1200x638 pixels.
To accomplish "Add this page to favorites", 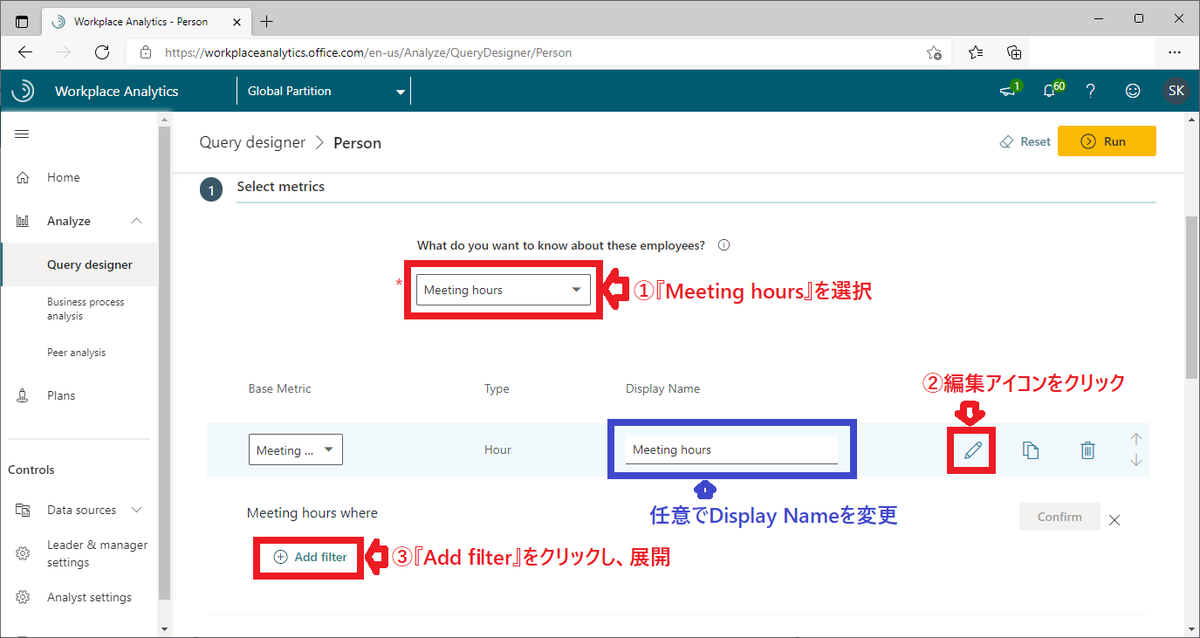I will click(934, 52).
